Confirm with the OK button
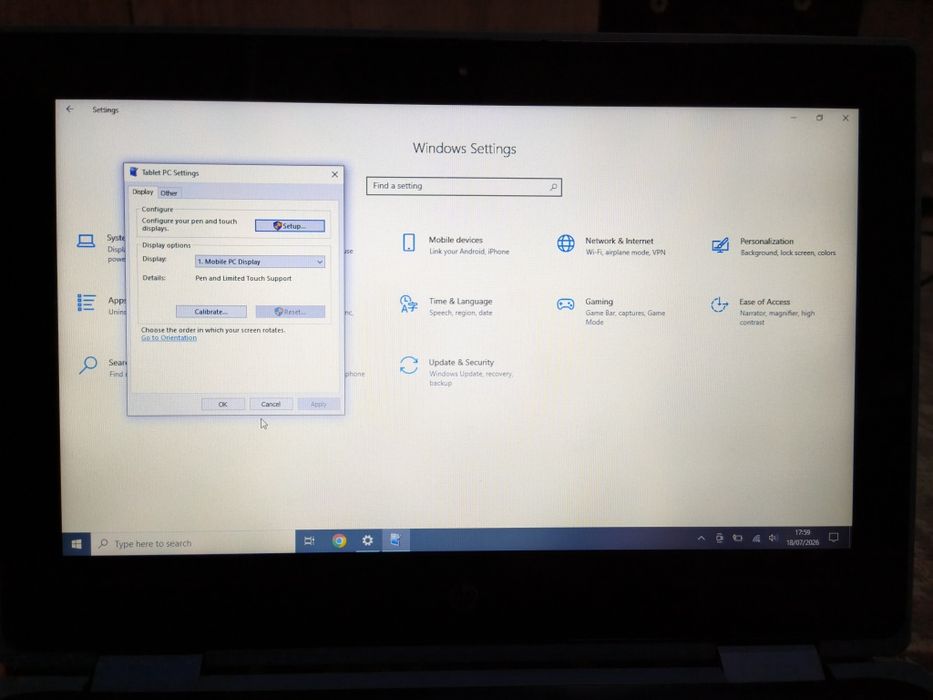This screenshot has width=933, height=700. (x=223, y=404)
